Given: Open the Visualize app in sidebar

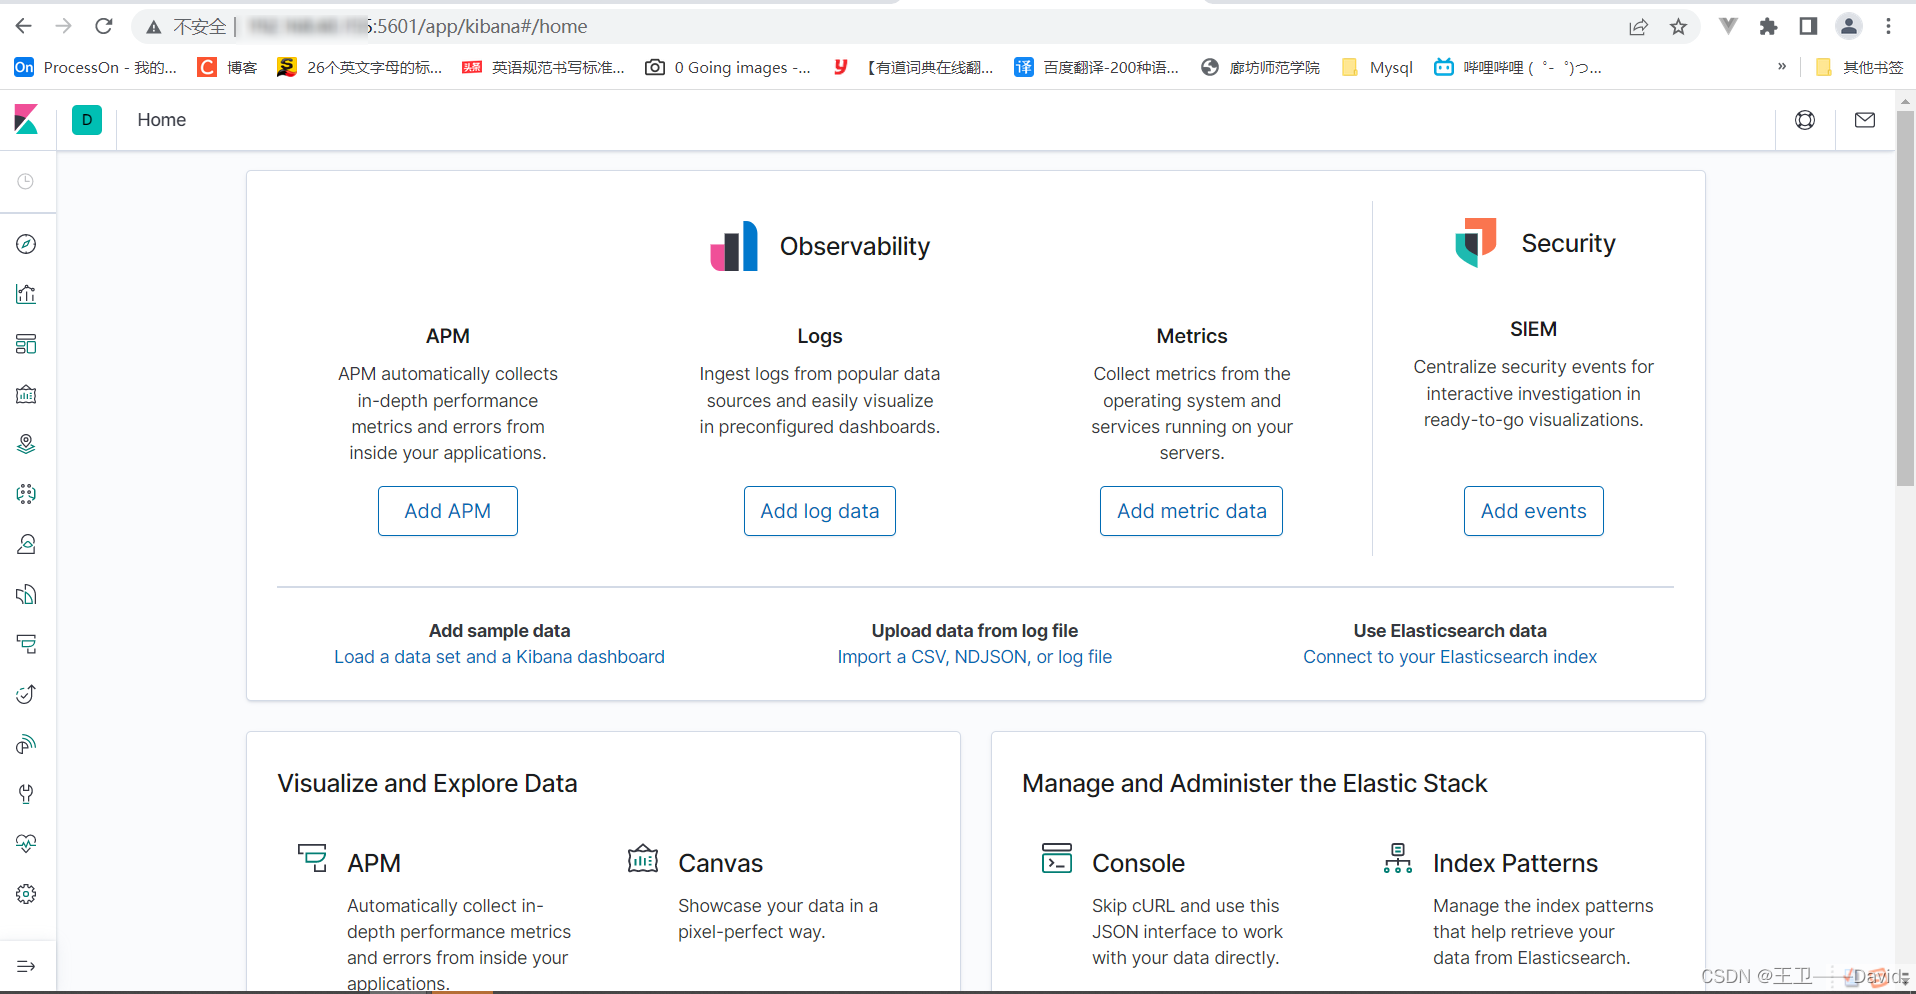Looking at the screenshot, I should point(27,294).
